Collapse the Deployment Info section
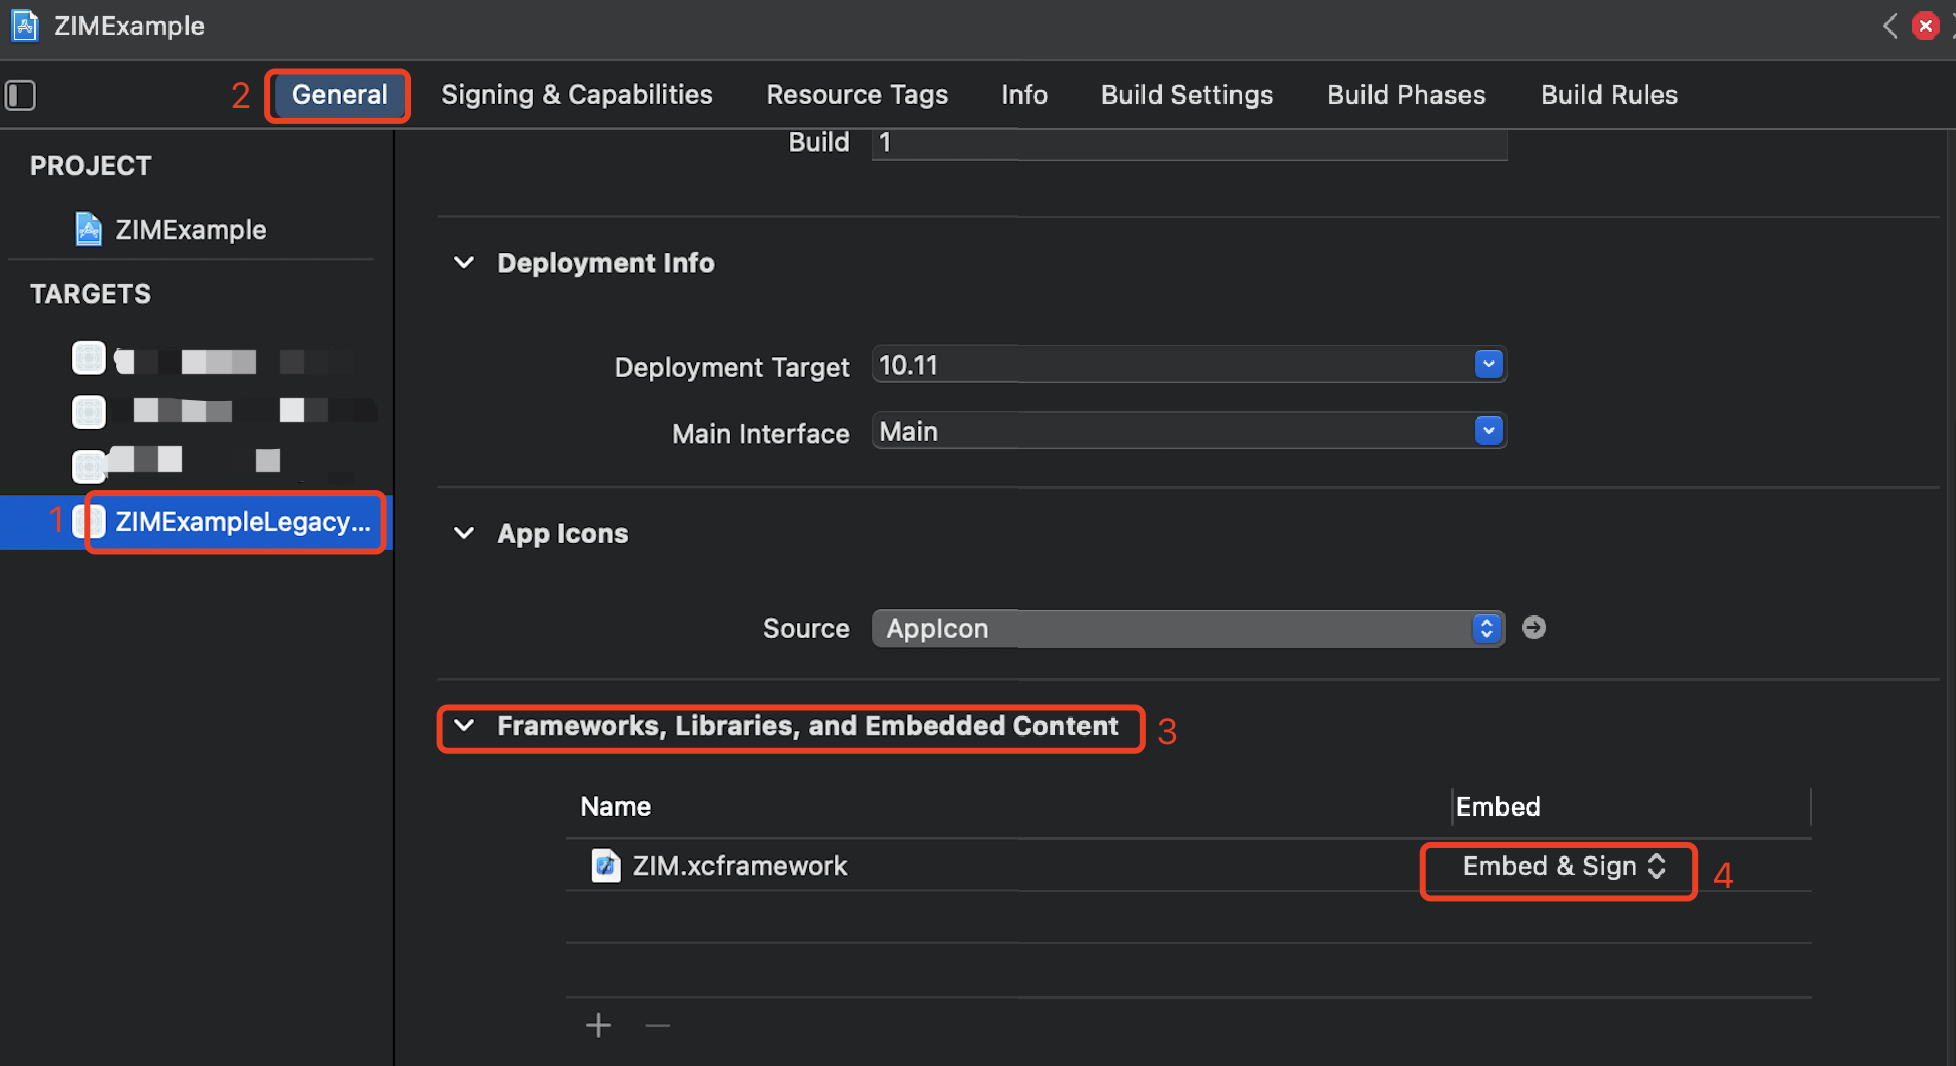Screen dimensions: 1956x1066 464,263
